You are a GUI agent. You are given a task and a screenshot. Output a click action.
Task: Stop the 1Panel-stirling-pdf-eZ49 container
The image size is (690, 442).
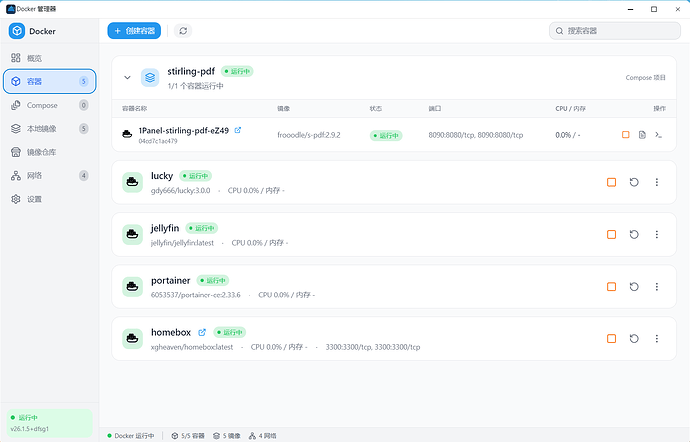click(625, 135)
